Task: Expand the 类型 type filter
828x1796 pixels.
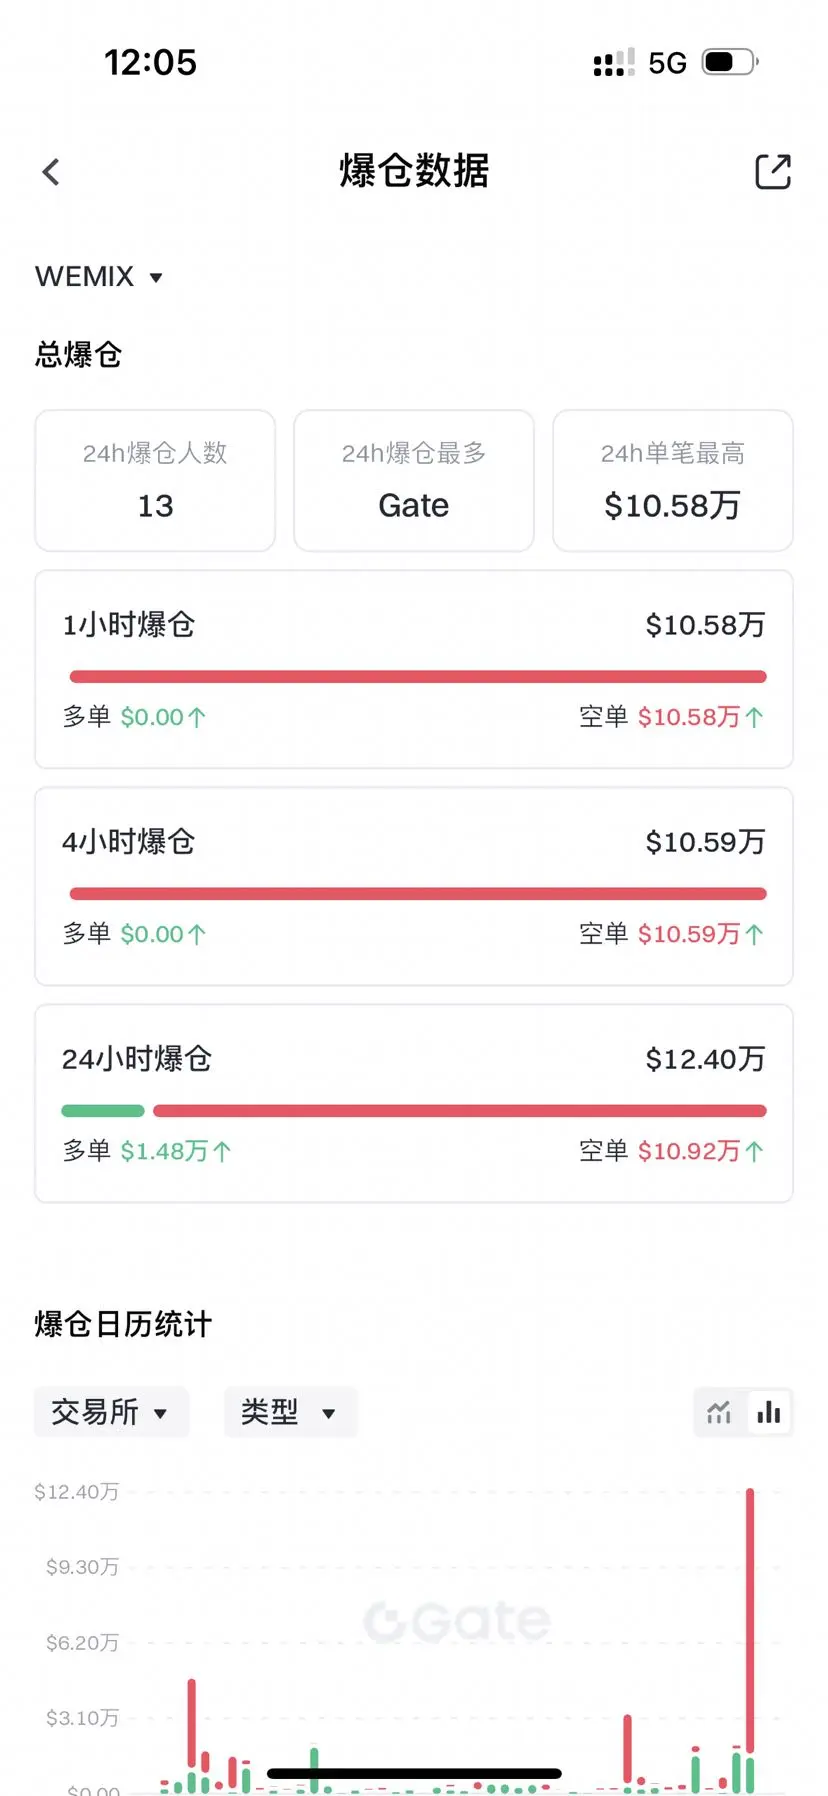Action: [290, 1412]
